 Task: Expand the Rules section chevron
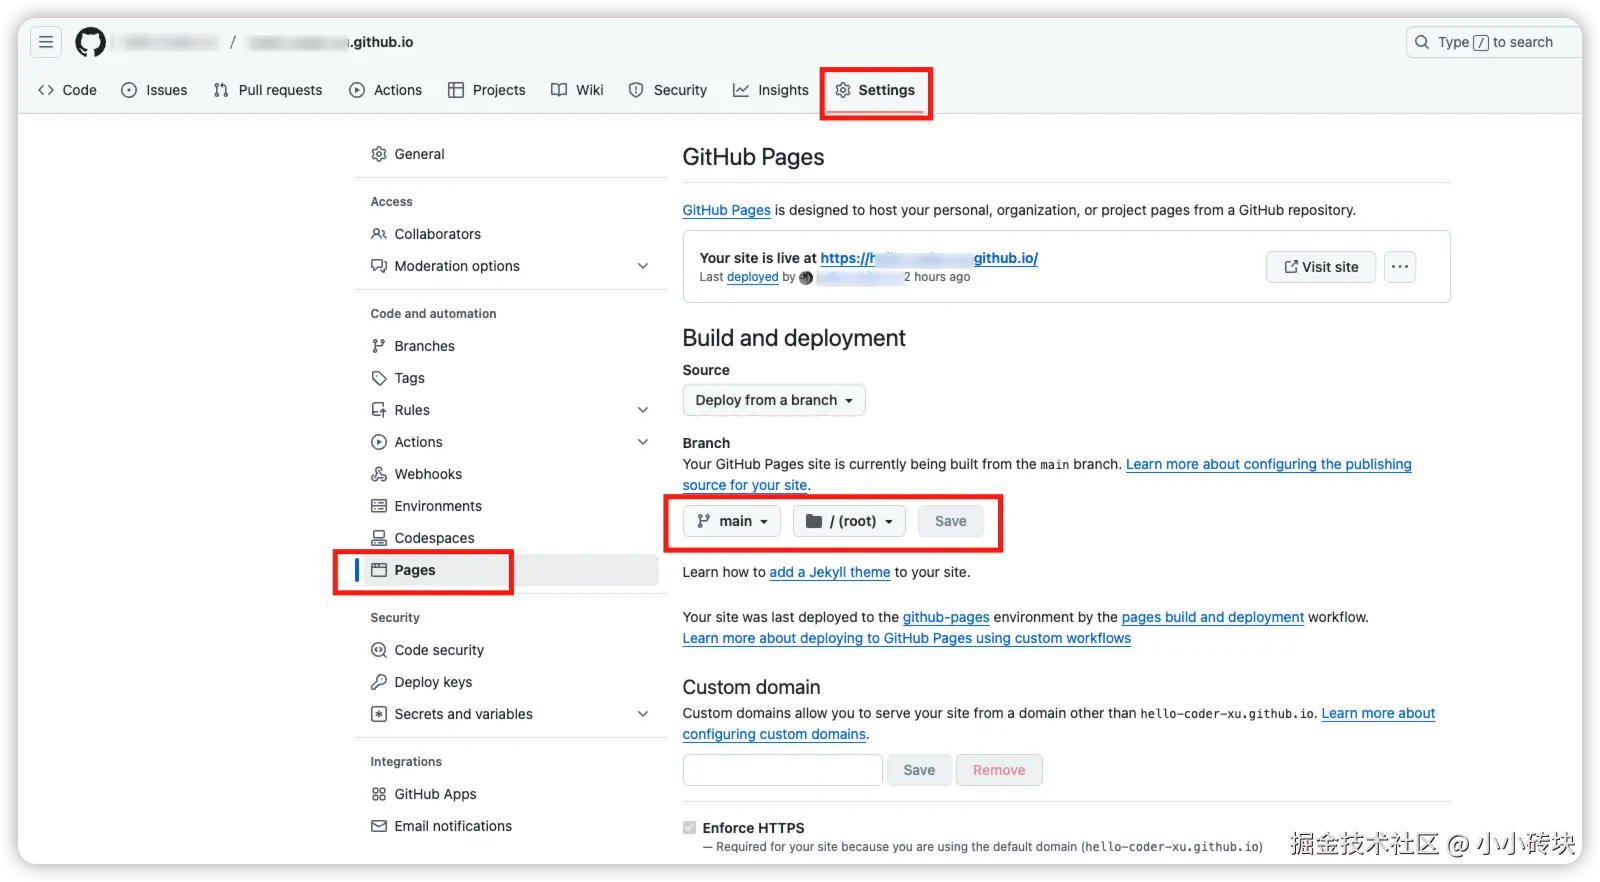click(x=643, y=410)
